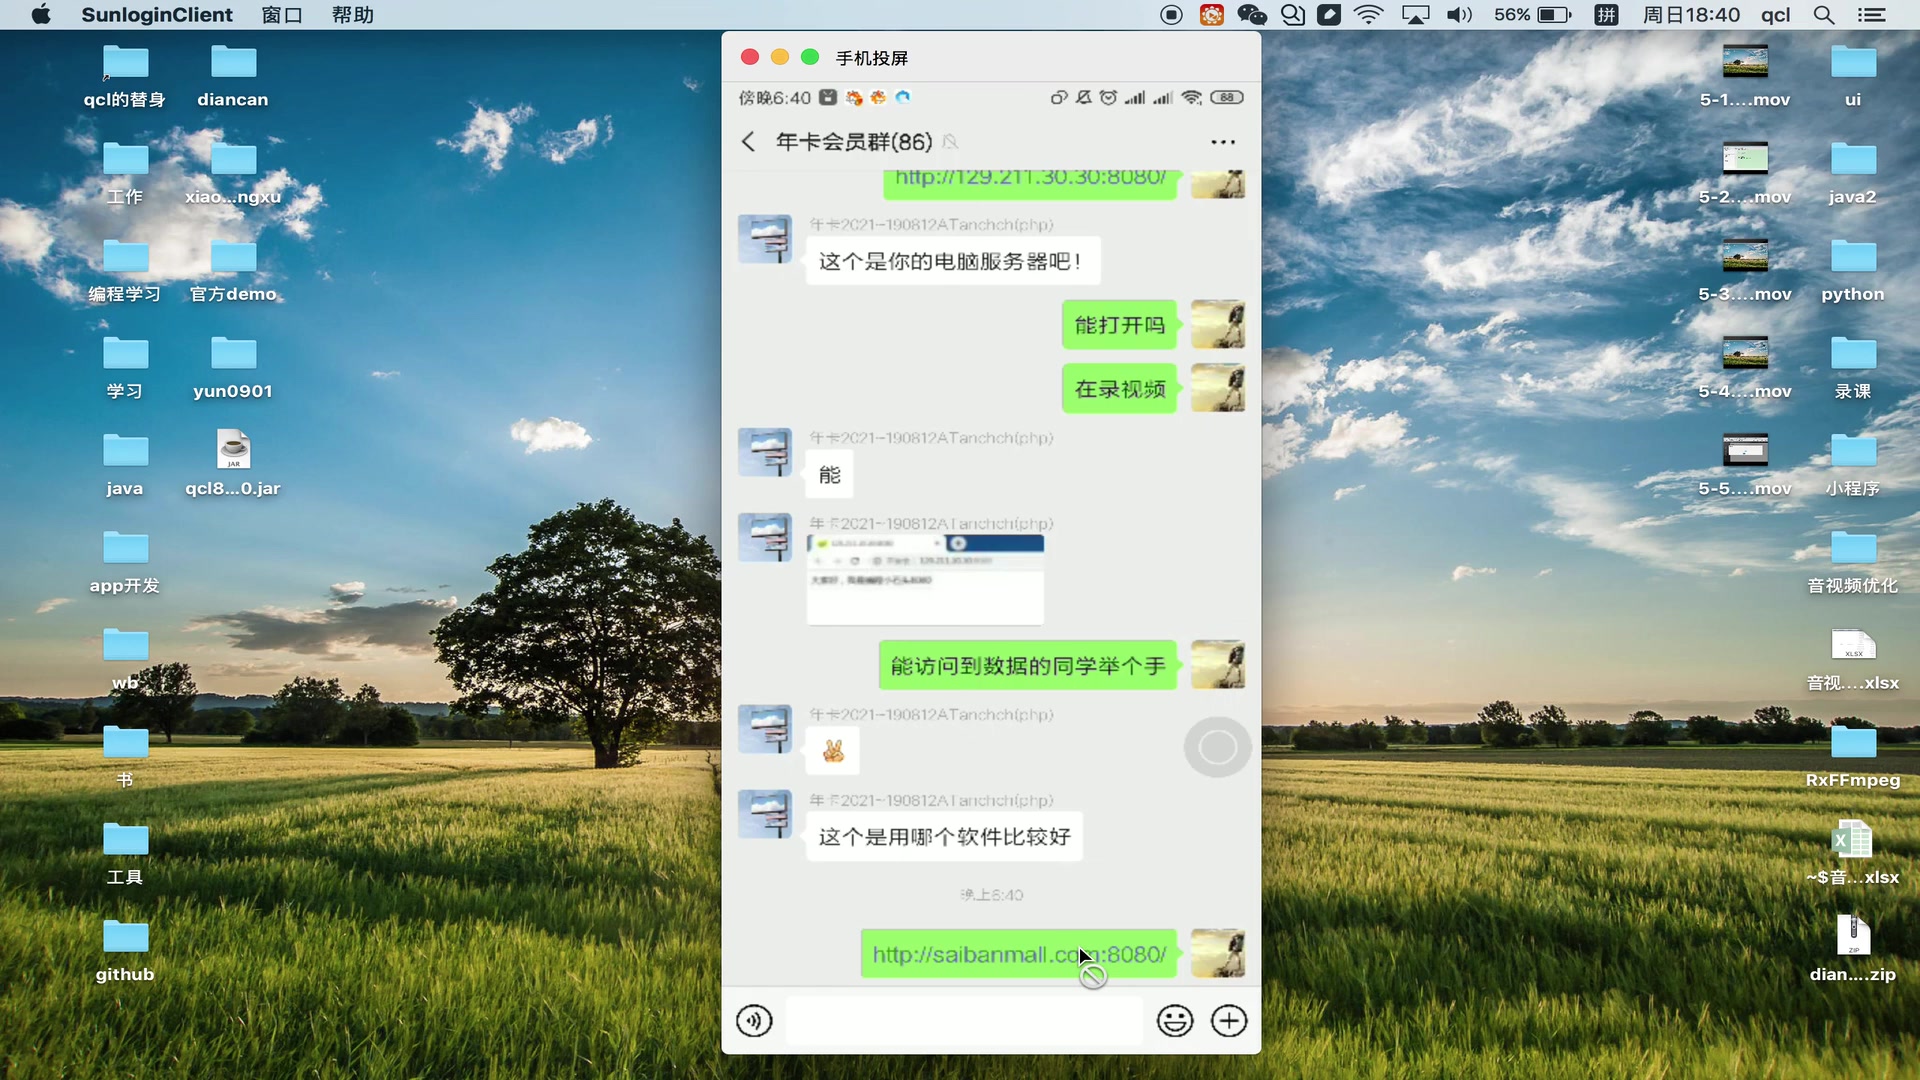This screenshot has width=1920, height=1080.
Task: Open group chat options via three-dot menu
Action: [x=1222, y=141]
